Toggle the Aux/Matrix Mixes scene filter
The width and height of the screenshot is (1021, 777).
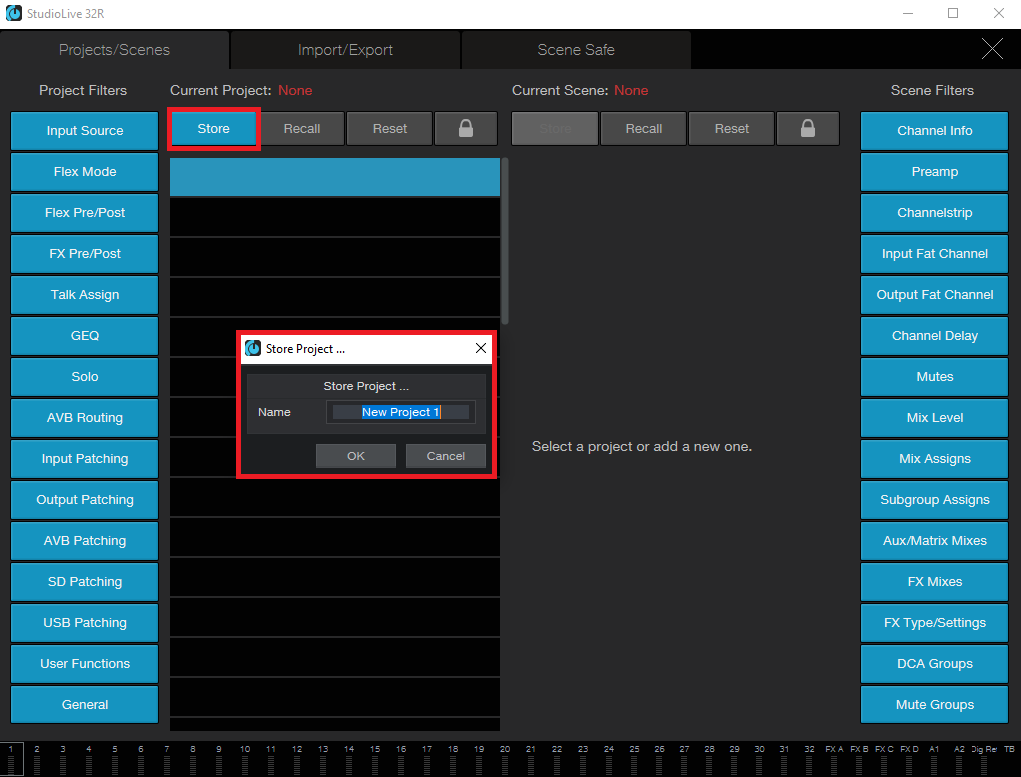click(x=934, y=541)
